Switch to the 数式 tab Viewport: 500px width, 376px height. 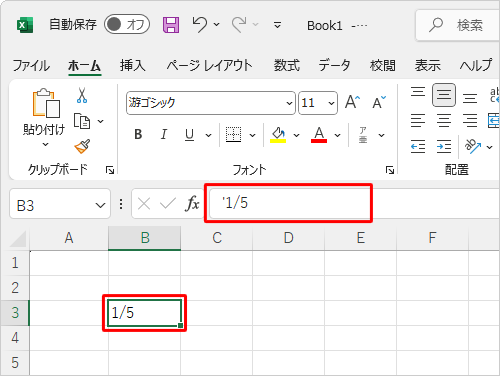pos(287,65)
